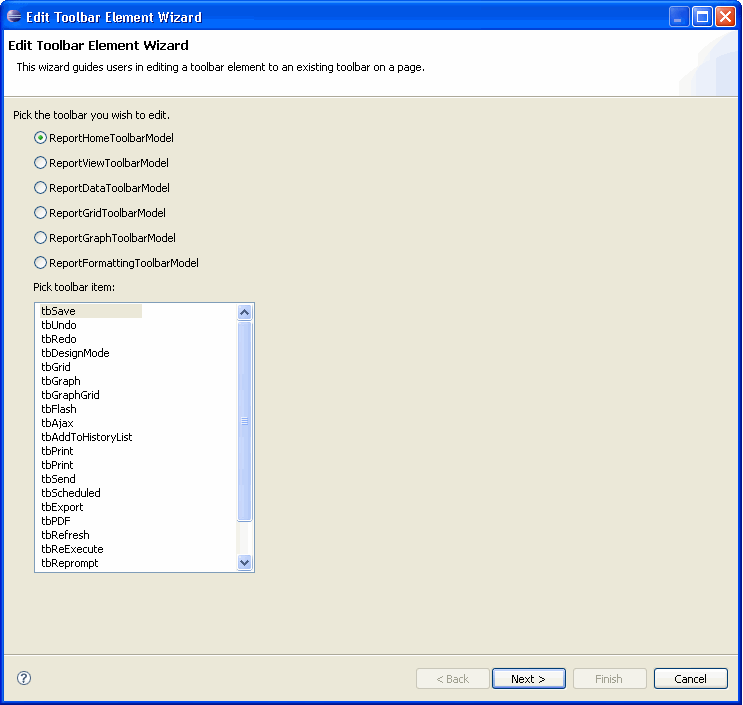Open the help question mark icon

click(24, 678)
